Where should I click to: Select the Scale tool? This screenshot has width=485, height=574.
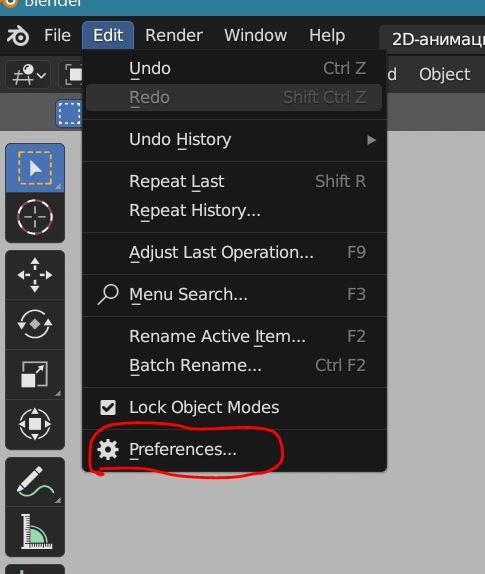click(35, 374)
